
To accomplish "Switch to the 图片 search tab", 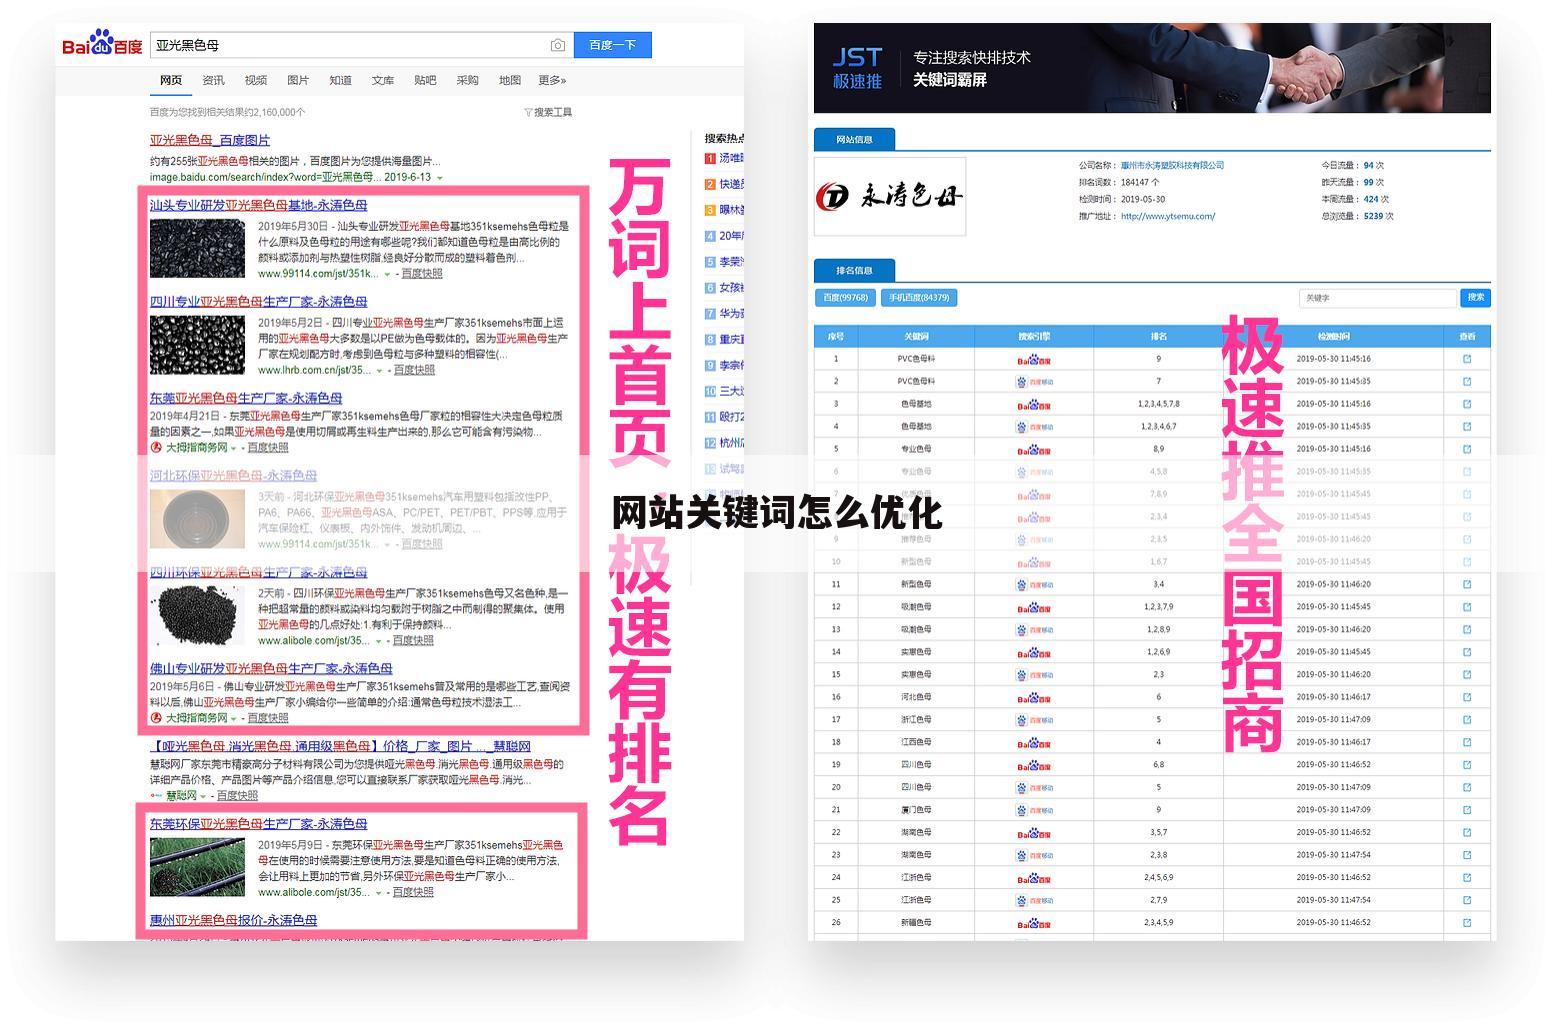I will [x=297, y=80].
